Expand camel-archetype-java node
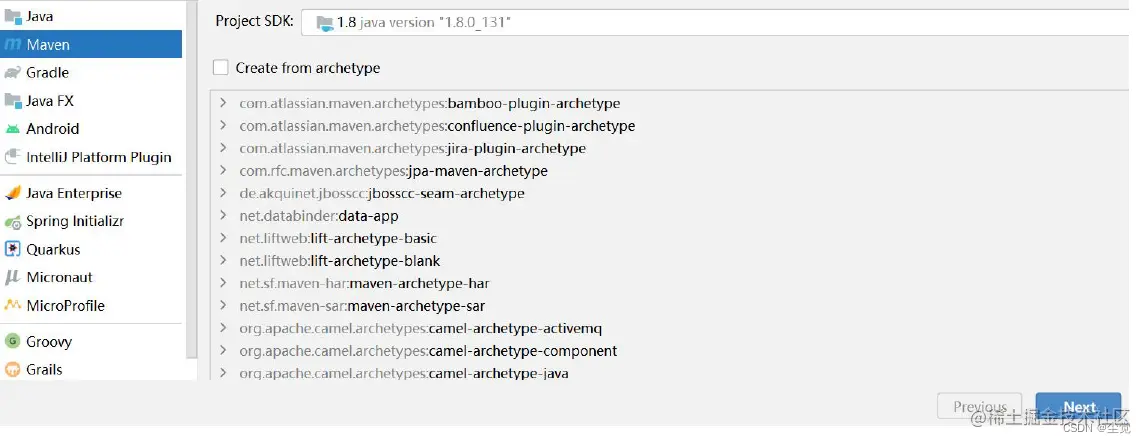This screenshot has height=443, width=1146. coord(223,374)
